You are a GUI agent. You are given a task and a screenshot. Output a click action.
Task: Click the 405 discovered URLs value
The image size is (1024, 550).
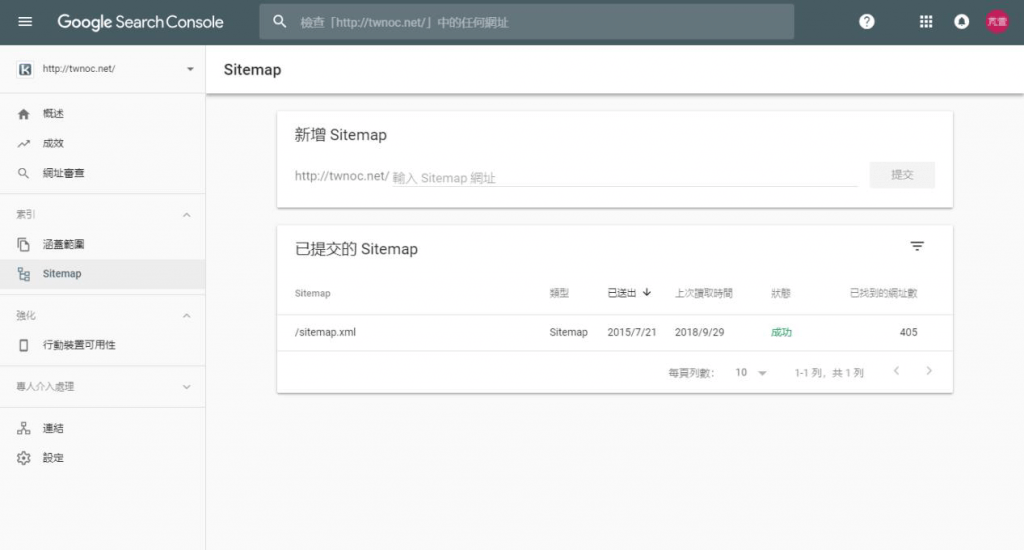[908, 332]
